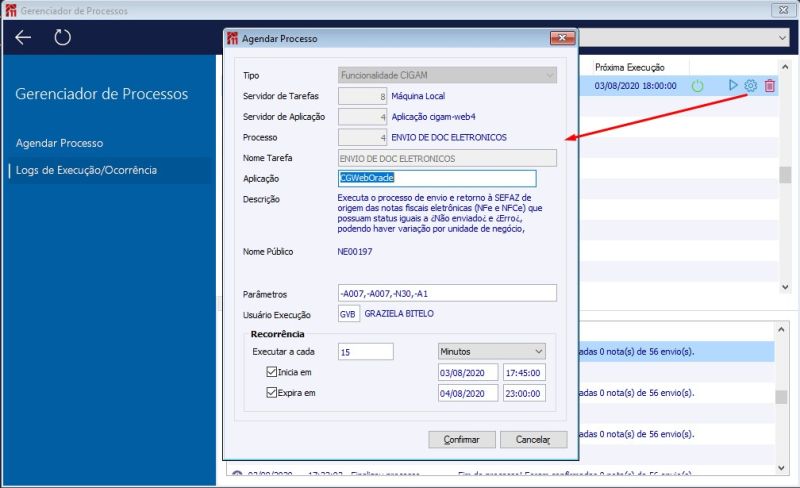Click the upper list scrollbar up arrow
The width and height of the screenshot is (800, 488).
[x=785, y=67]
